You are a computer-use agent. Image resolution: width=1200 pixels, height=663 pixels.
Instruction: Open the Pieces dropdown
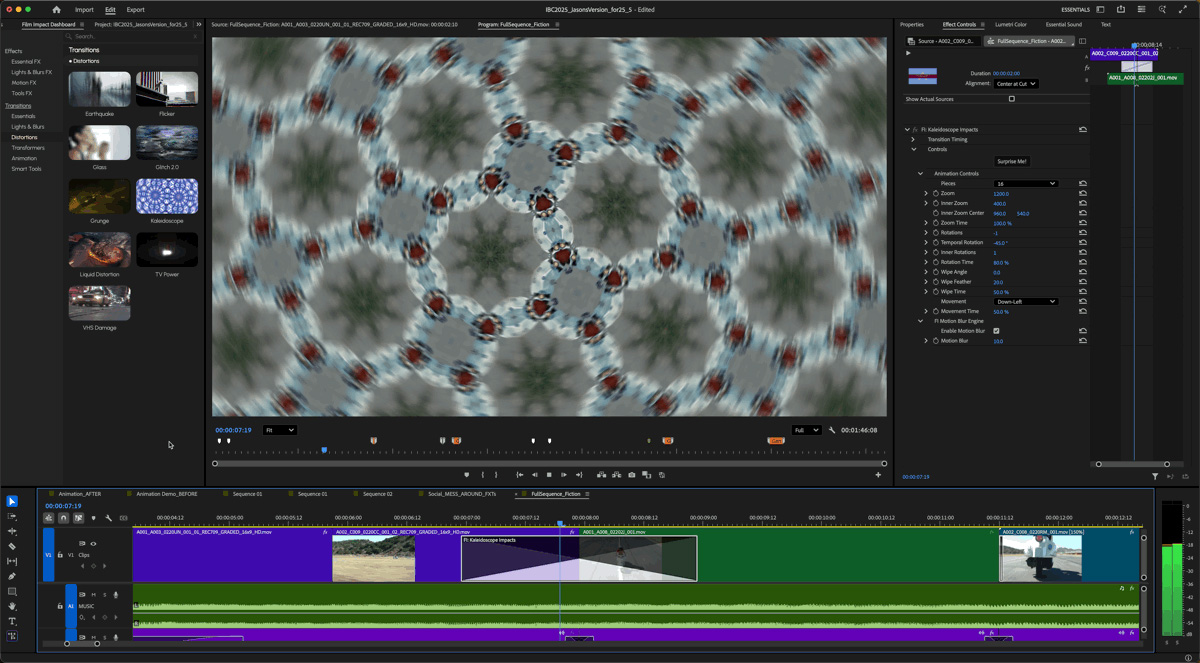(x=1025, y=184)
